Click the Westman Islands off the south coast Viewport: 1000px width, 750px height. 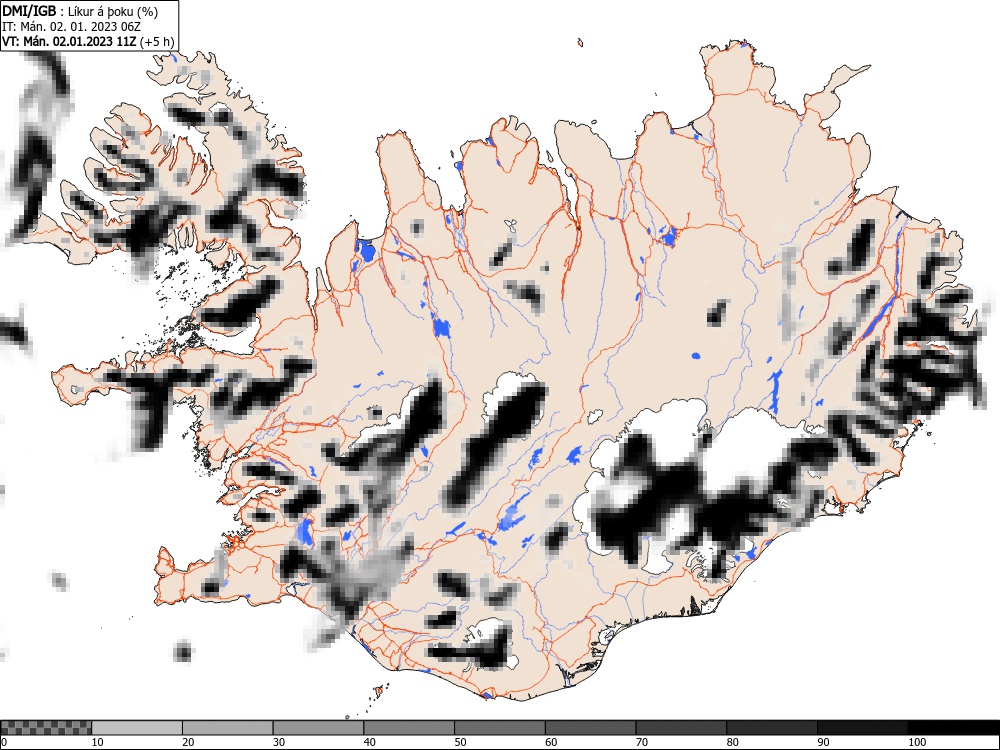381,690
